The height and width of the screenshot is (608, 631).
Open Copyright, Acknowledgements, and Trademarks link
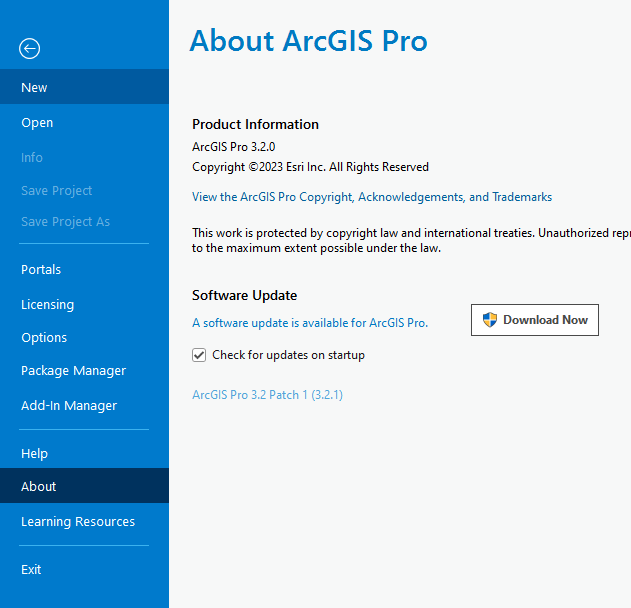[372, 197]
